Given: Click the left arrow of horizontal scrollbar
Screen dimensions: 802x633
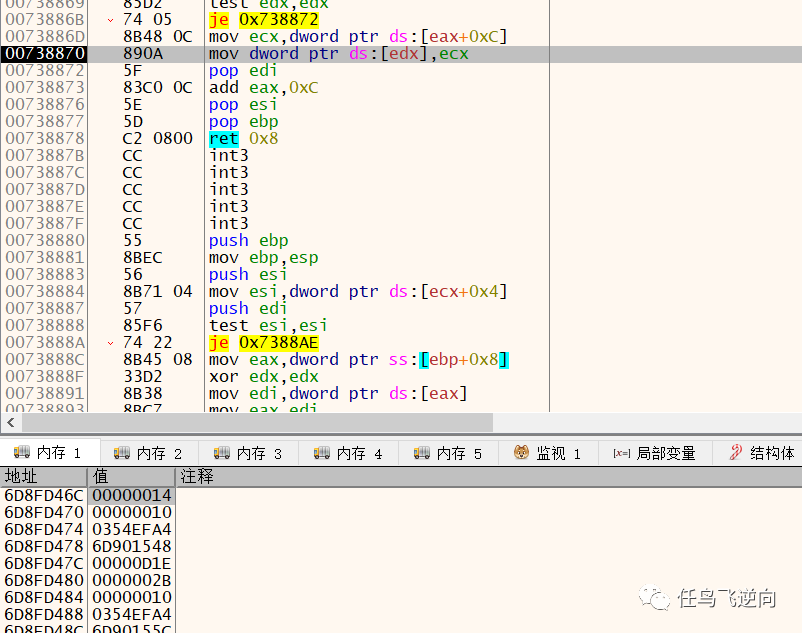Looking at the screenshot, I should (11, 422).
